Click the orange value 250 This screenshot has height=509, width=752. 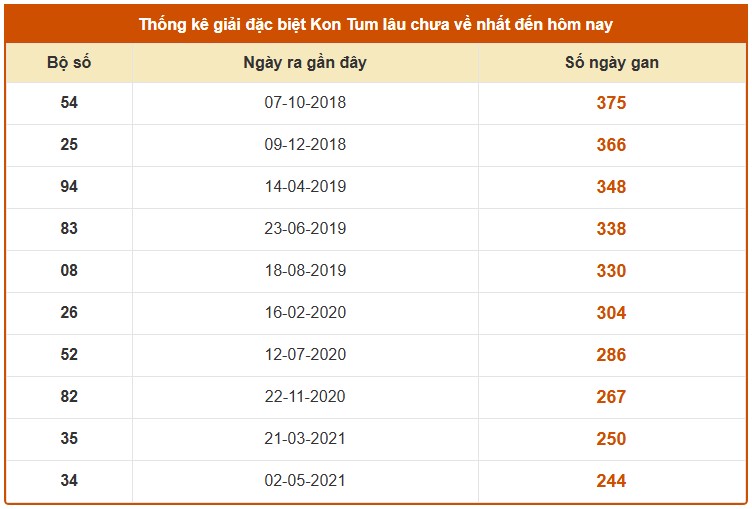pos(610,439)
